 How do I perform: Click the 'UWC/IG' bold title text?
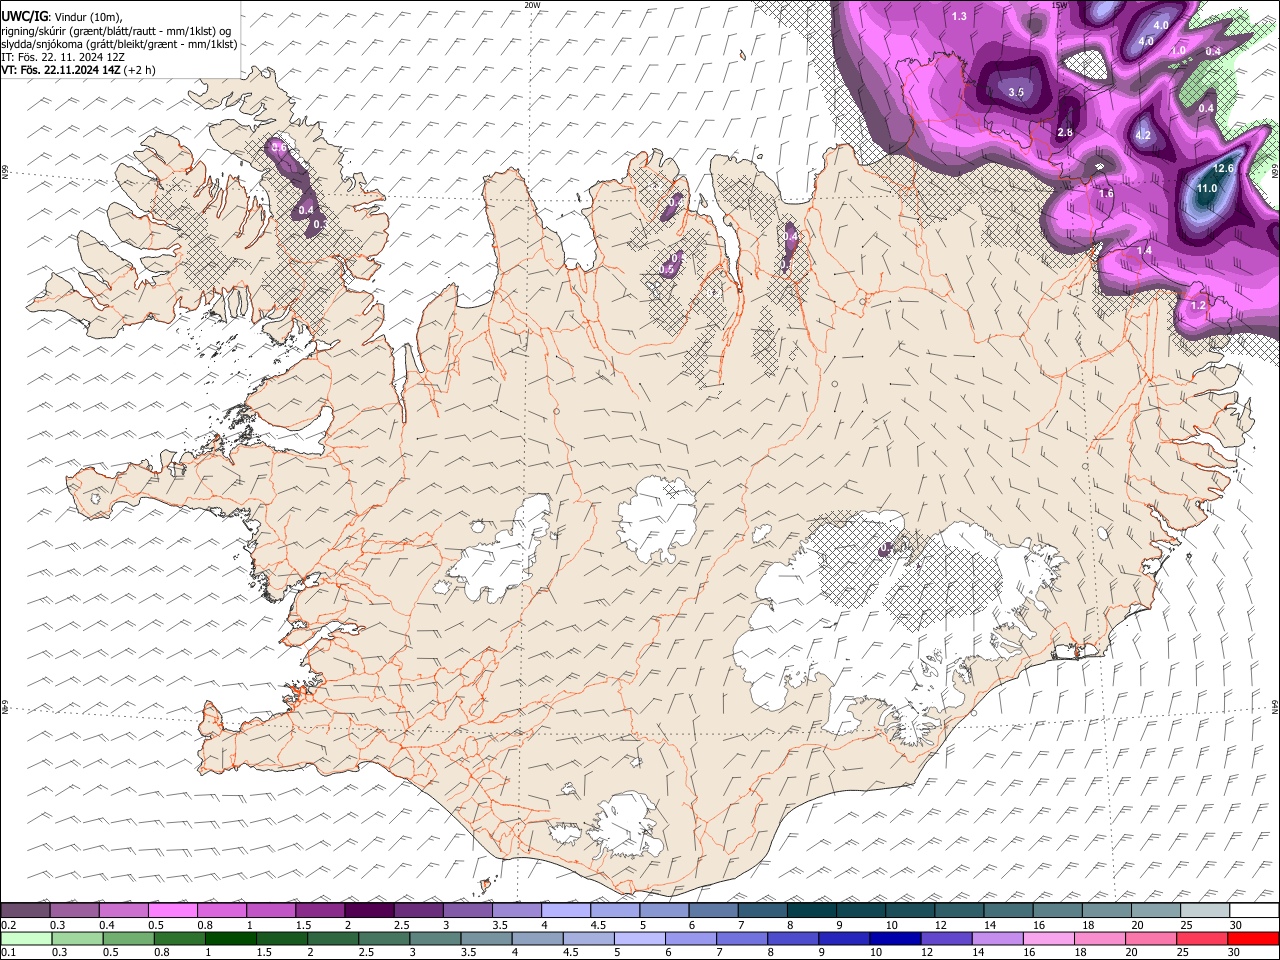click(24, 17)
